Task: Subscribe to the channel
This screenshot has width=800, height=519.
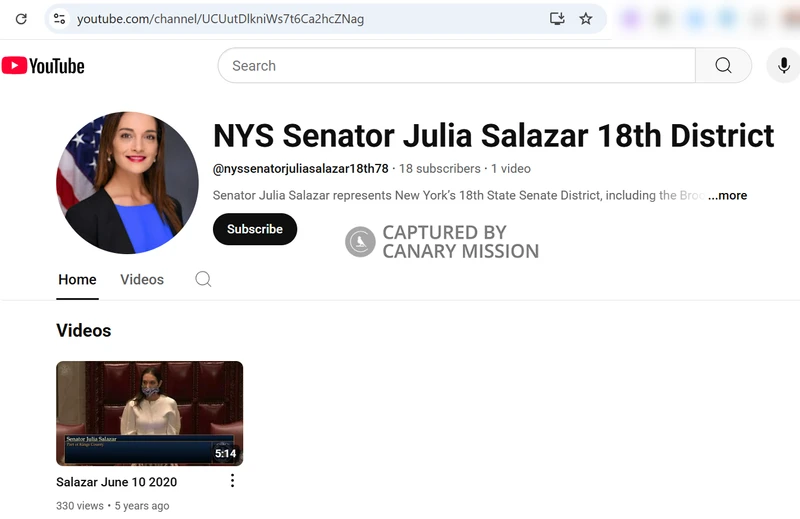Action: coord(255,229)
